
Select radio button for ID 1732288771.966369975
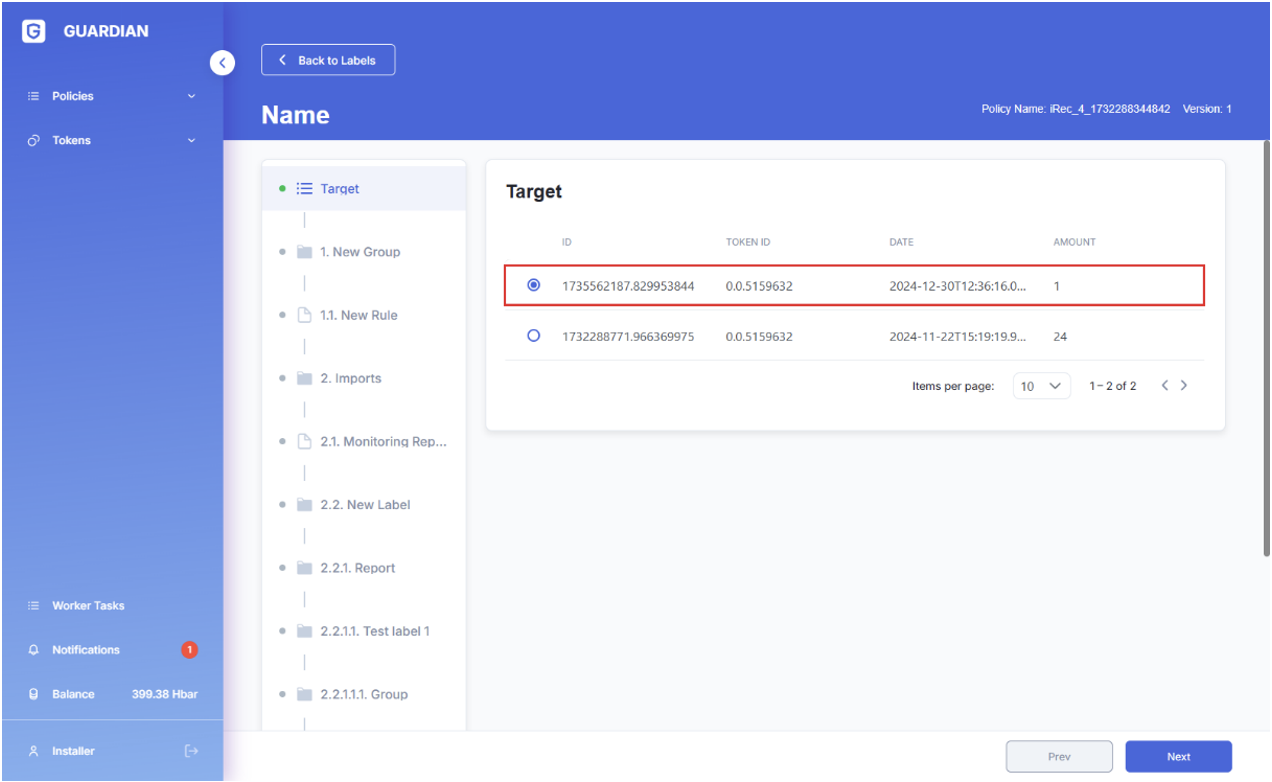[x=533, y=336]
